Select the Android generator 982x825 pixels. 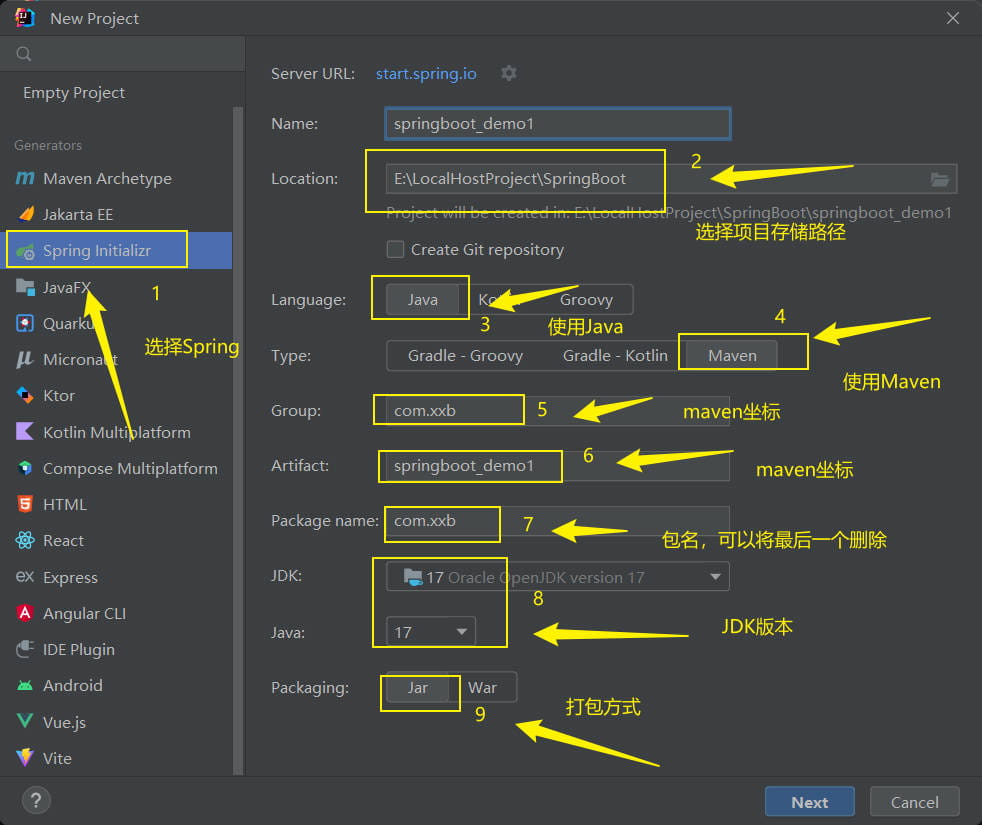[73, 686]
